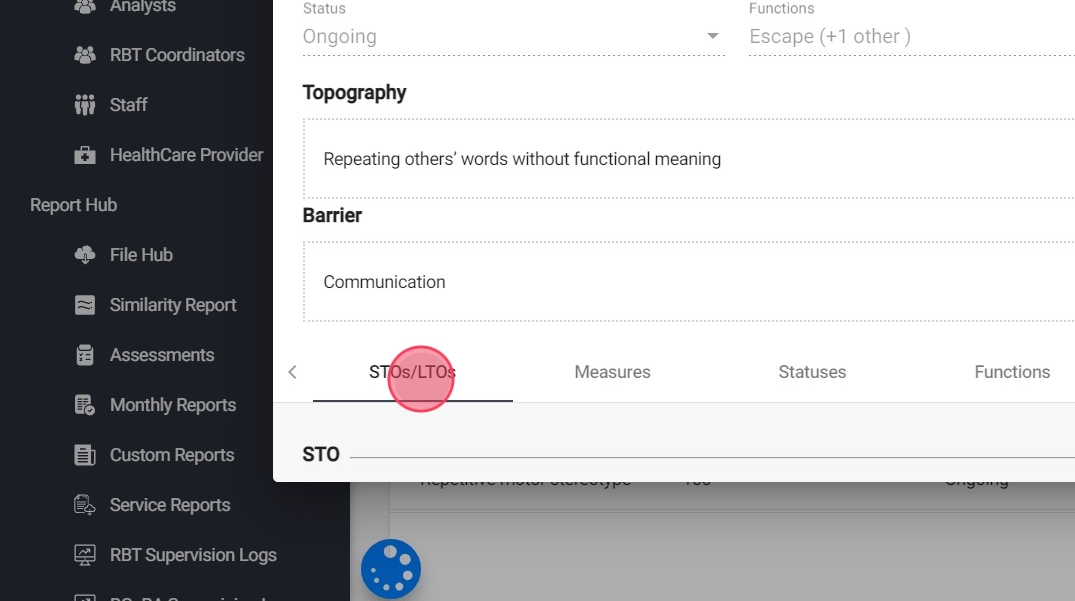The image size is (1075, 601).
Task: Open the Status dropdown showing Ongoing
Action: 512,37
